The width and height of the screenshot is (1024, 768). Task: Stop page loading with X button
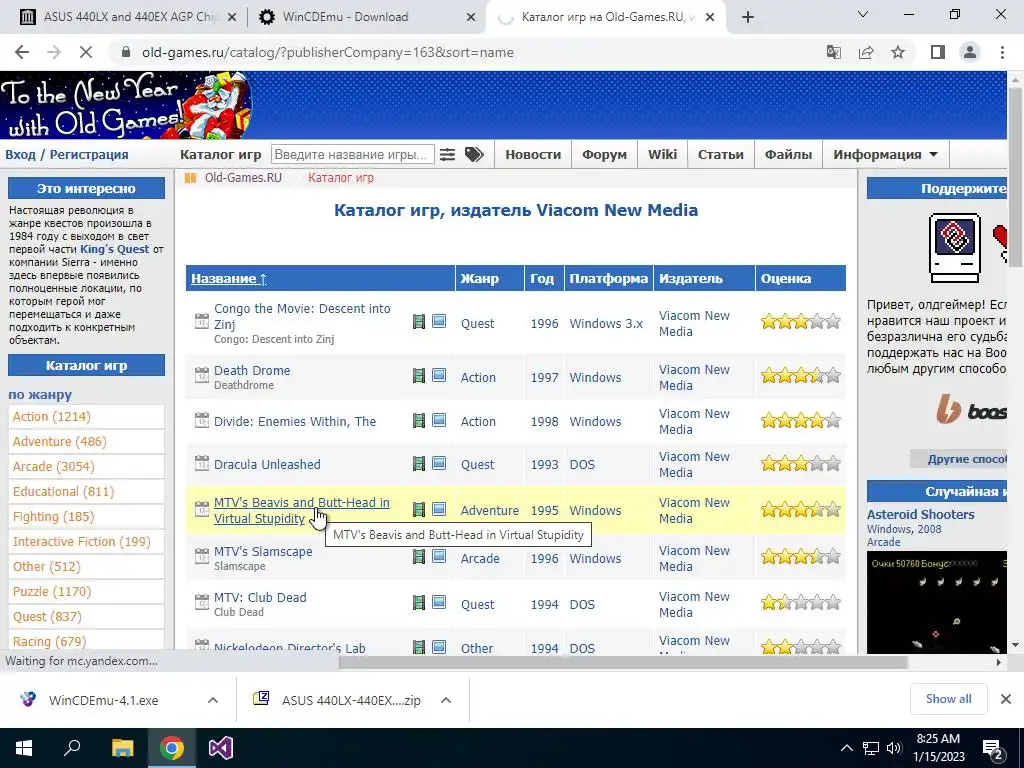[x=86, y=52]
